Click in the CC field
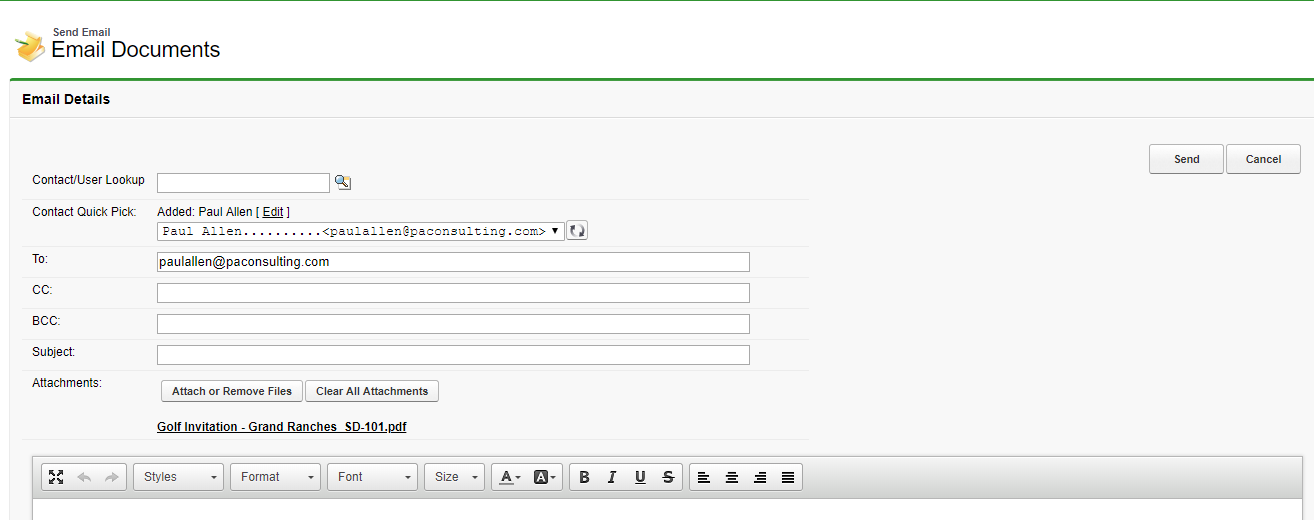1314x520 pixels. click(x=453, y=293)
